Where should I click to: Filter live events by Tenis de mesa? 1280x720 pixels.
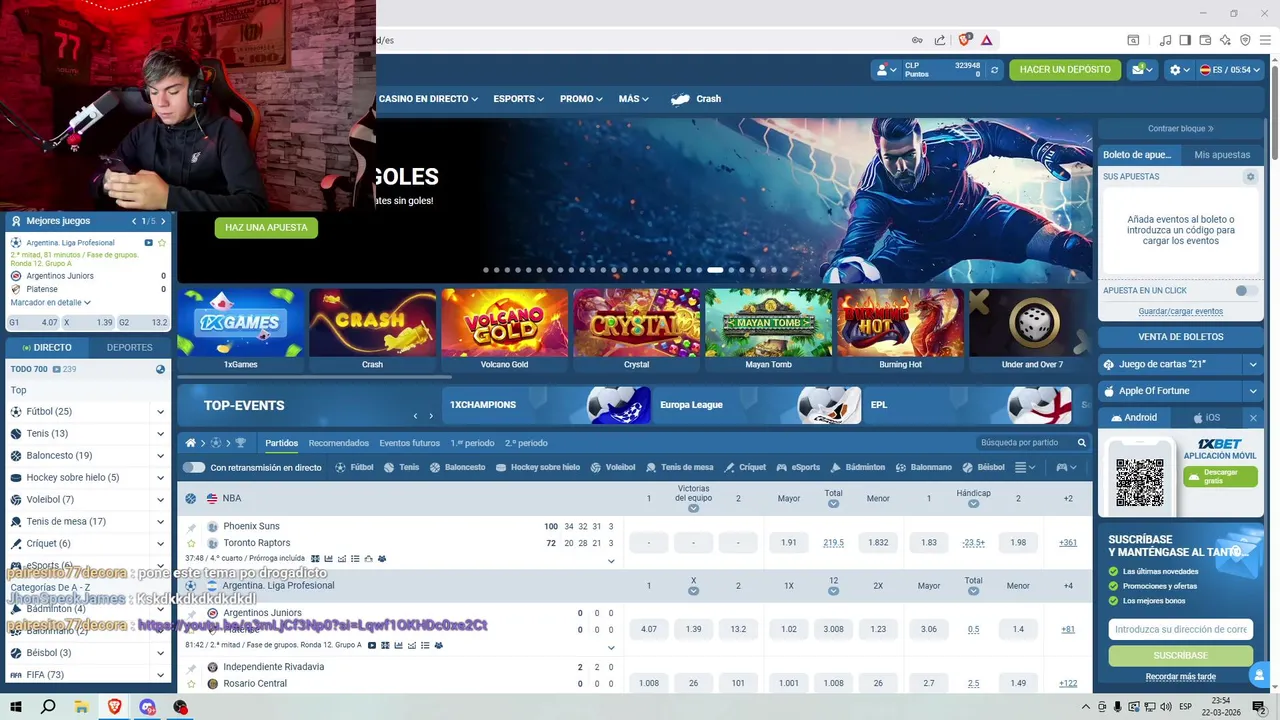coord(680,467)
